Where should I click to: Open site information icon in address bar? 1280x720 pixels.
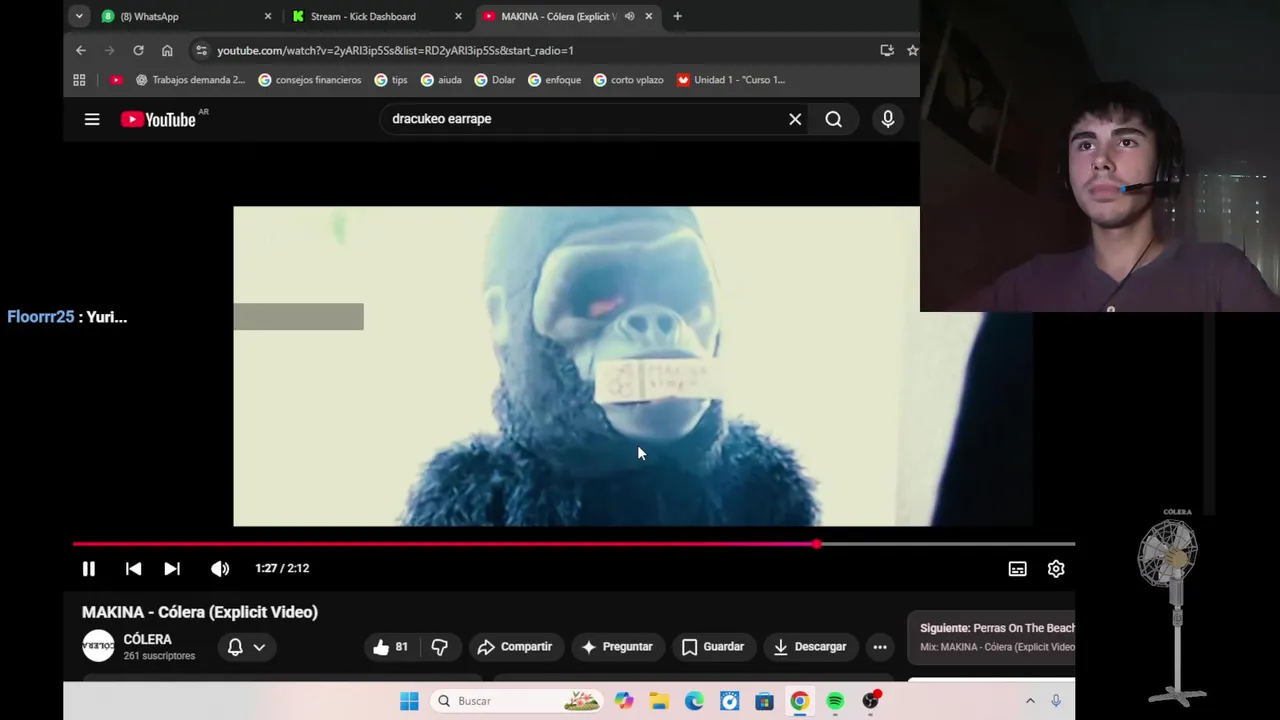pyautogui.click(x=201, y=50)
